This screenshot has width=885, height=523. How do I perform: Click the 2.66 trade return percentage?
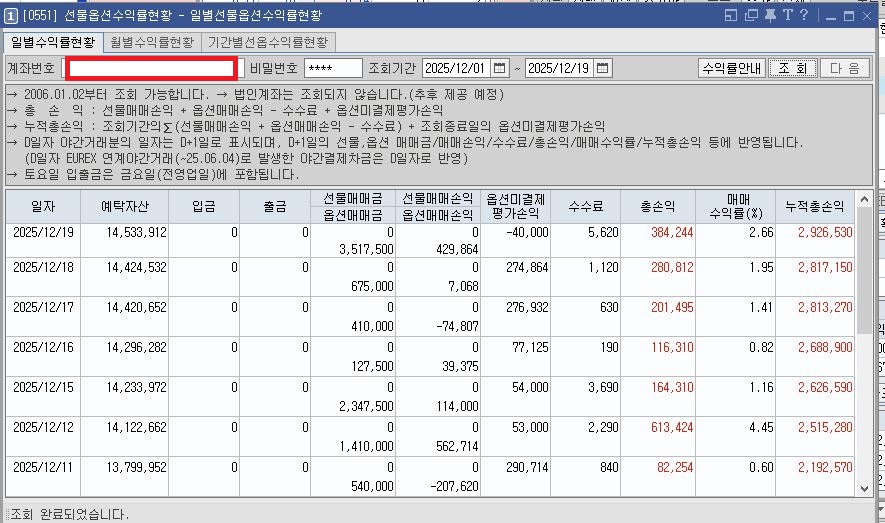761,232
